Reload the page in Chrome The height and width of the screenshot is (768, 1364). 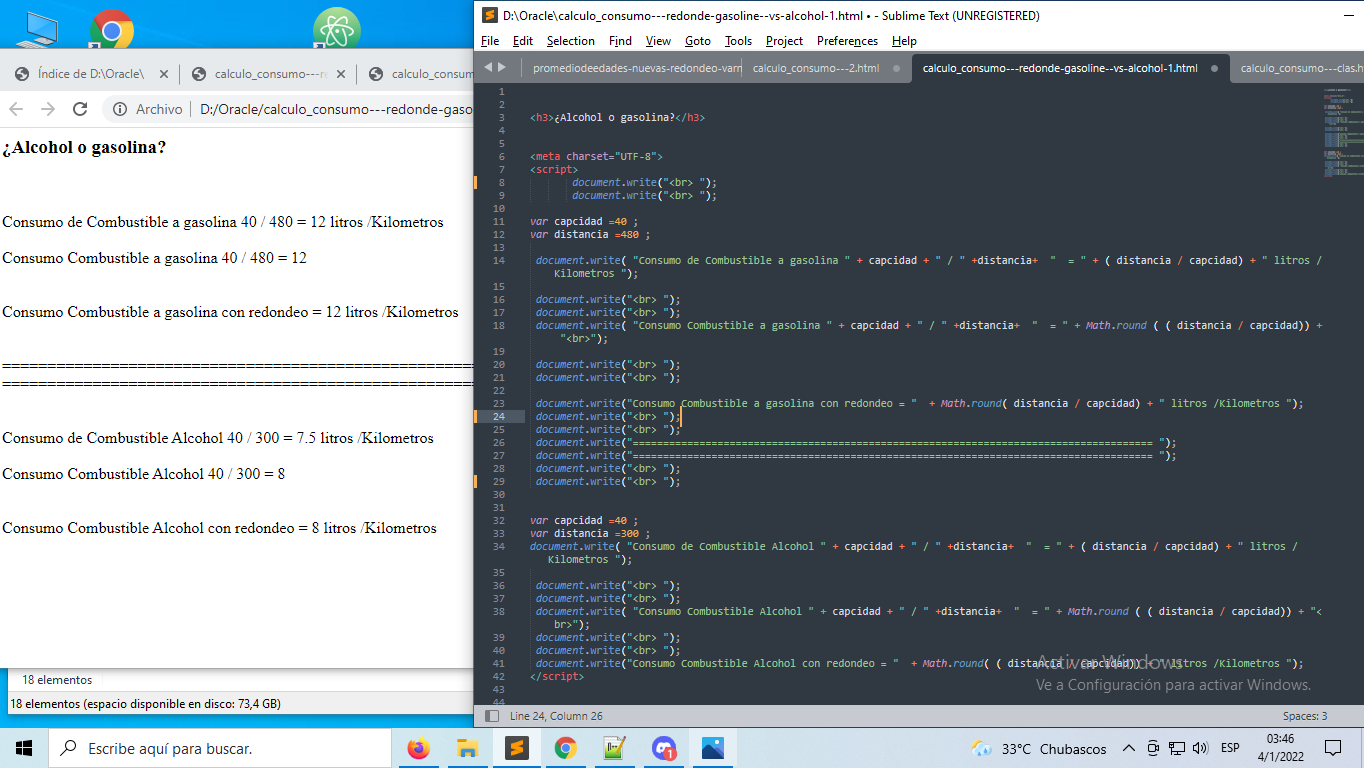click(80, 109)
